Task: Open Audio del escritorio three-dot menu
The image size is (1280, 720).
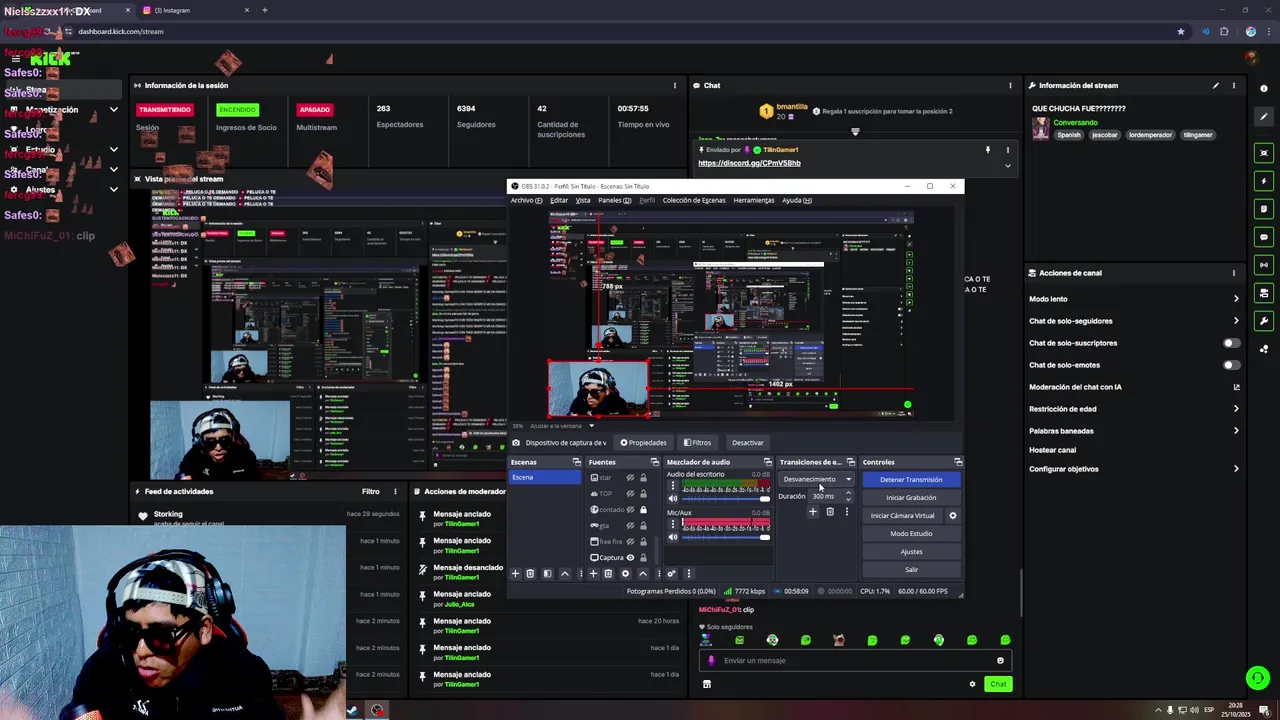Action: pyautogui.click(x=672, y=487)
